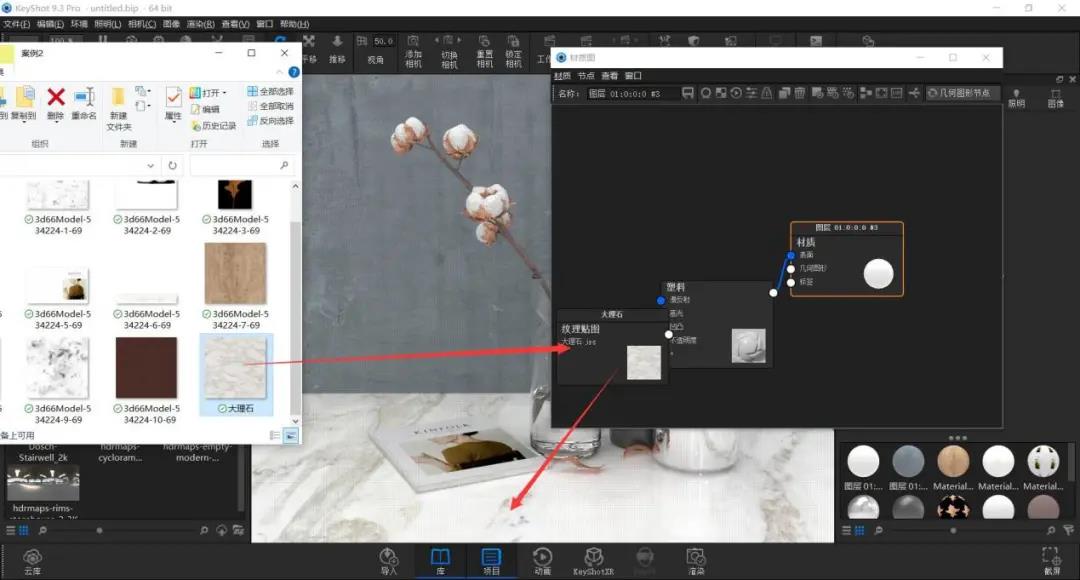Click 全部取消 select none in Explorer
This screenshot has width=1080, height=580.
270,106
